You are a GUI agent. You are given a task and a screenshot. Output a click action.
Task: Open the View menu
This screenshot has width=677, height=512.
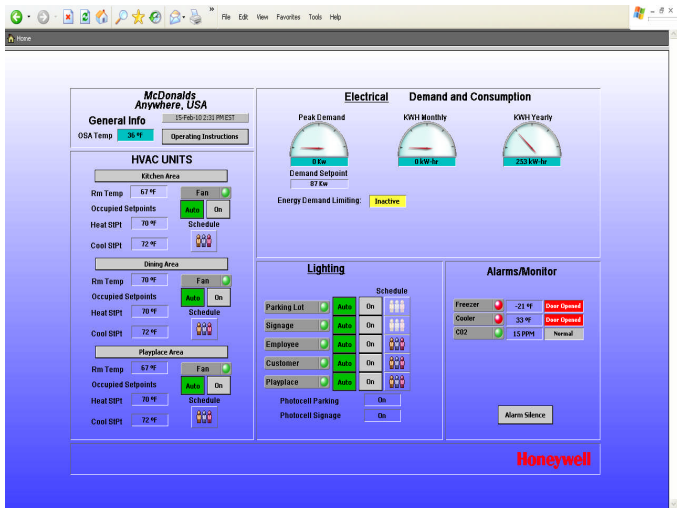click(262, 17)
